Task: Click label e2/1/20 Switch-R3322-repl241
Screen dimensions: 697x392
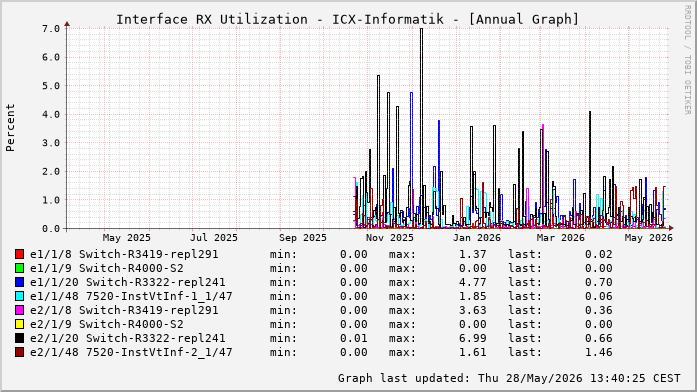Action: (128, 338)
